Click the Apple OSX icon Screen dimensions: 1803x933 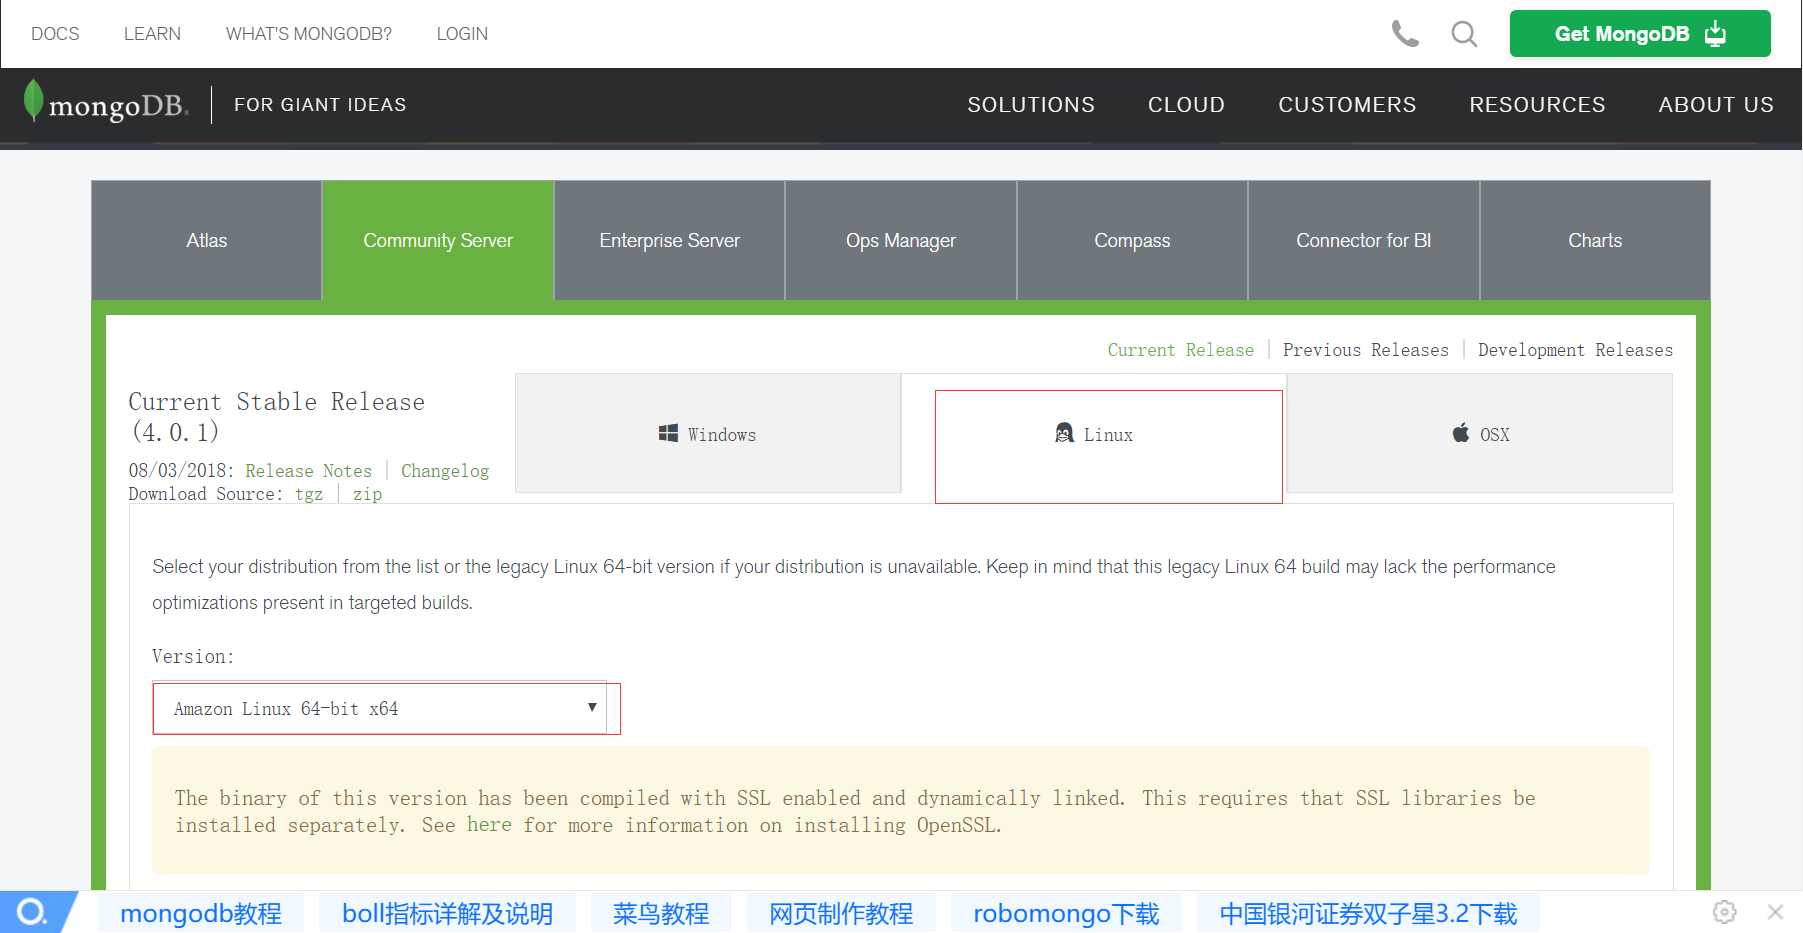(x=1461, y=433)
